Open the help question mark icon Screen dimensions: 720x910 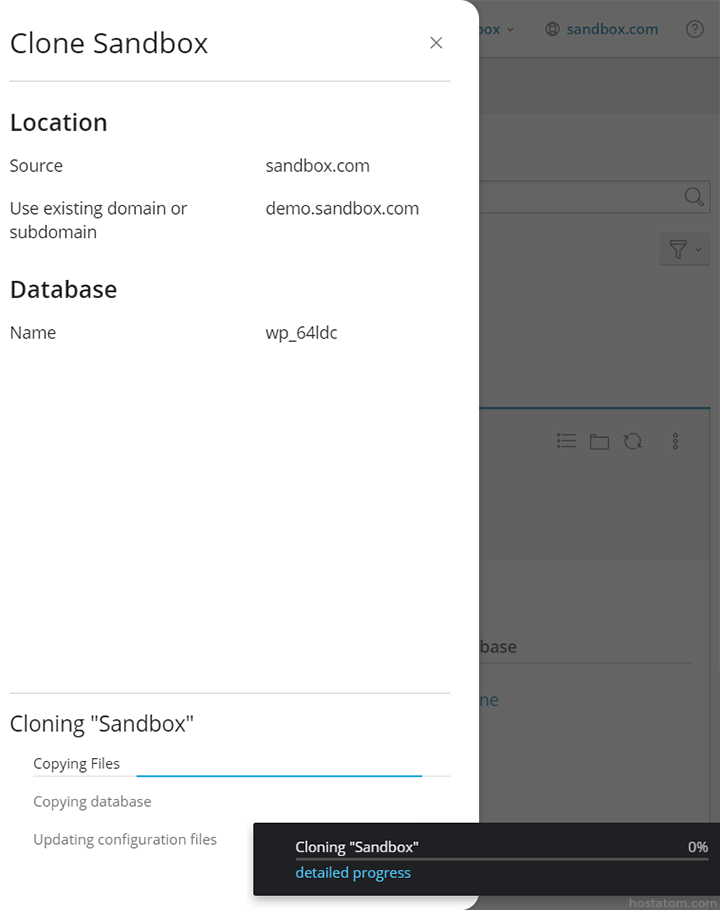point(695,29)
